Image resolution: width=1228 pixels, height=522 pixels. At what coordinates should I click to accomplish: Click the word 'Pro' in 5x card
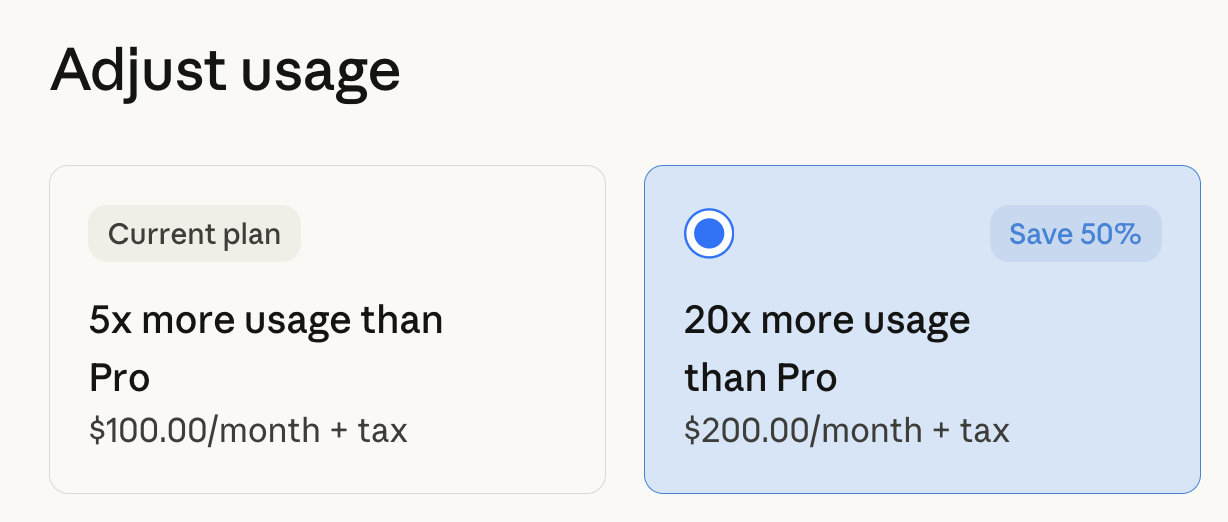[x=119, y=378]
